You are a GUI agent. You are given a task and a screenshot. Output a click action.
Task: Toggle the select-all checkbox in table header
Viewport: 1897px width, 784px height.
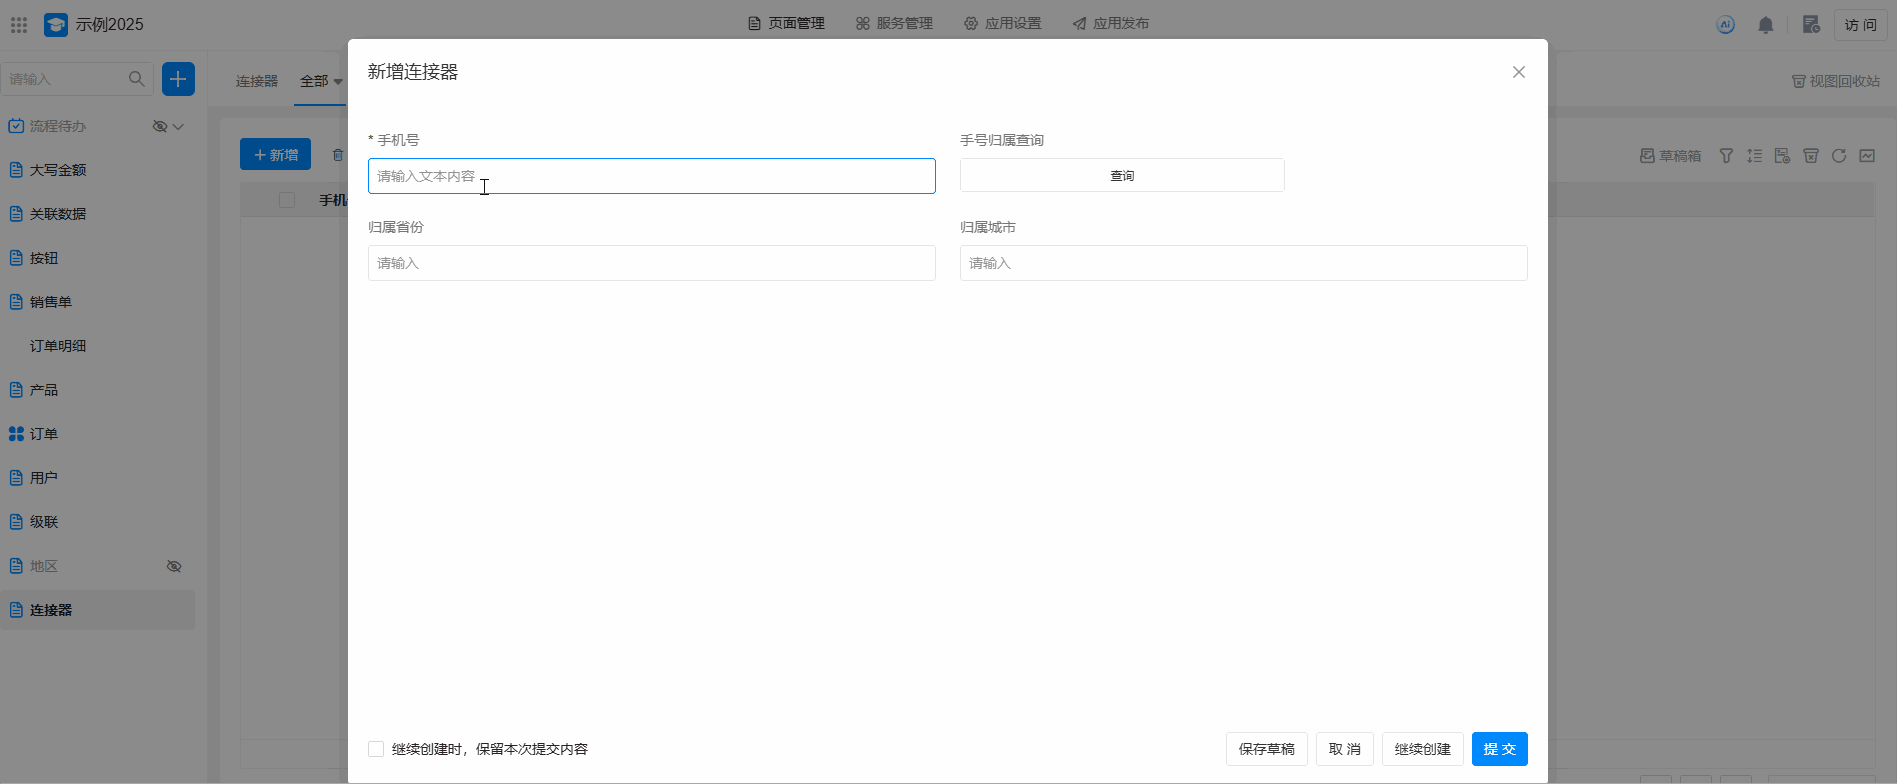click(x=287, y=200)
